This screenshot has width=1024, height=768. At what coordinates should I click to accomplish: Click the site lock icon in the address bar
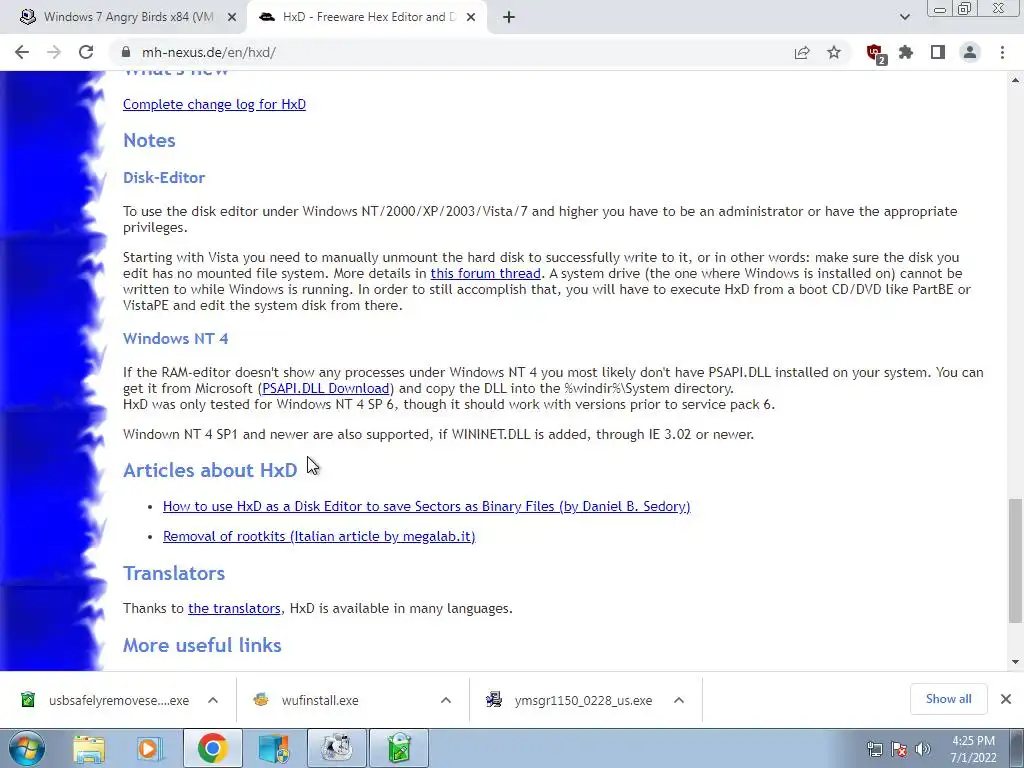coord(126,52)
